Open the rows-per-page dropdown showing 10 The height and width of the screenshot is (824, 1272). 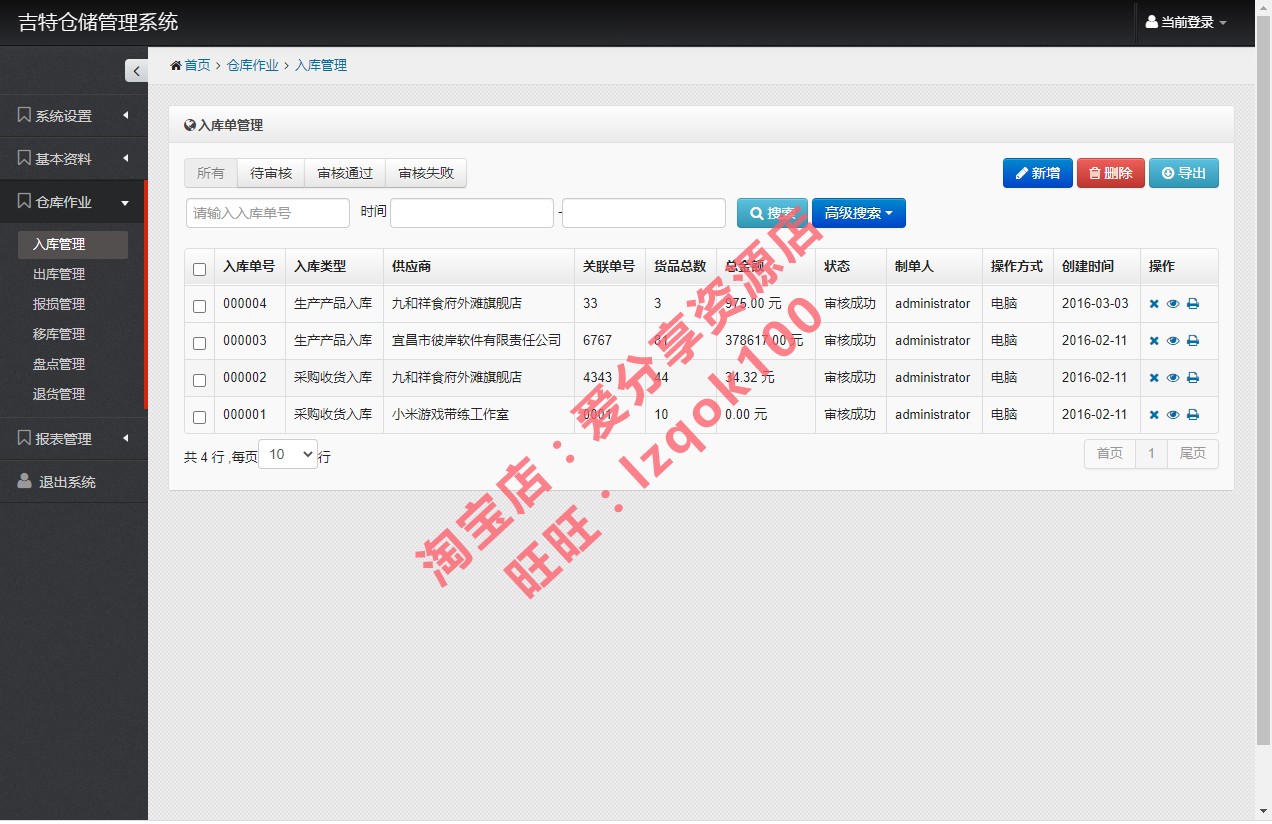[288, 455]
